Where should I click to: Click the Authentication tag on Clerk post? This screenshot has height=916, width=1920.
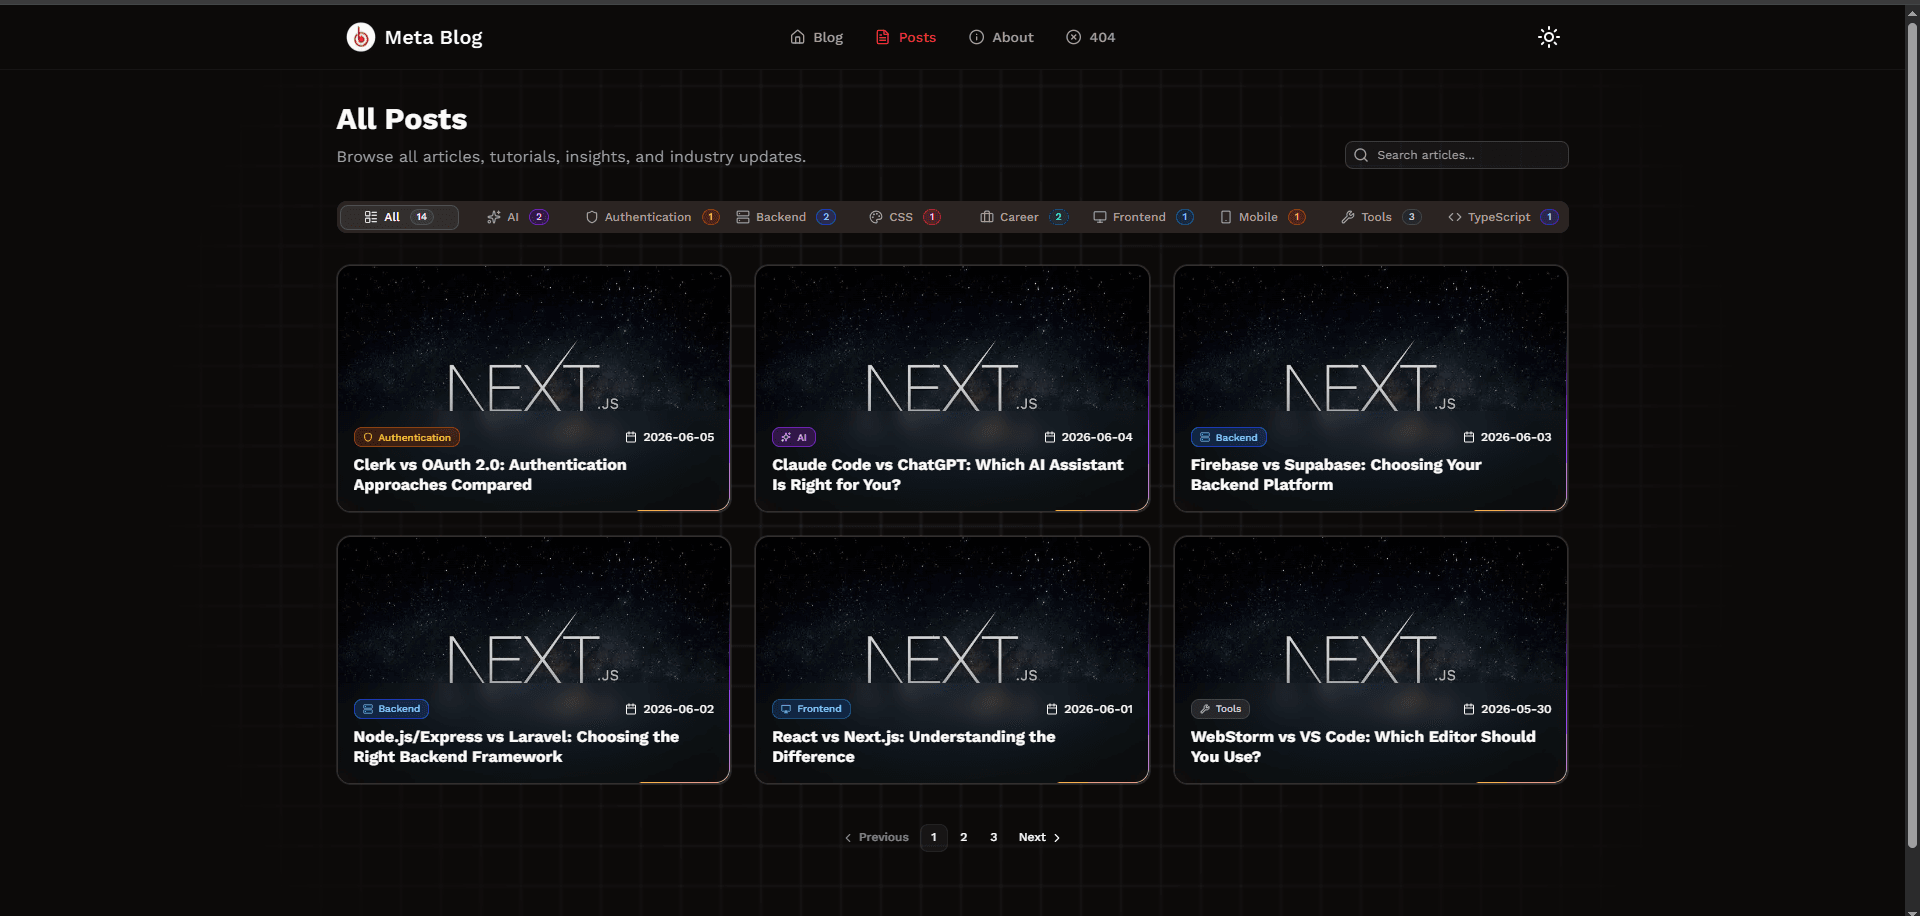click(x=406, y=437)
